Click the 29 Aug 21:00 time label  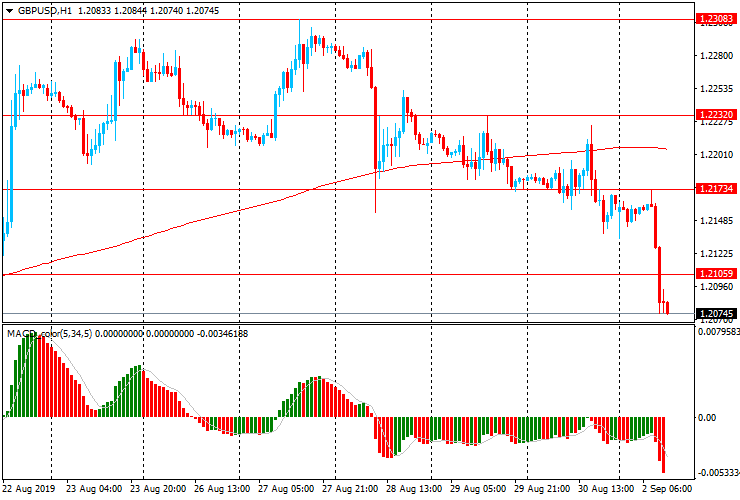pyautogui.click(x=542, y=489)
